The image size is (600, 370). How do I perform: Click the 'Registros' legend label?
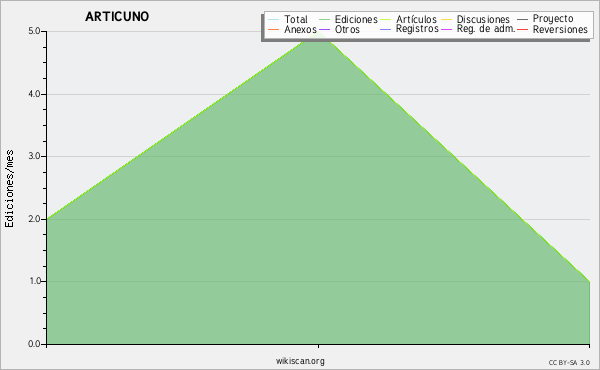click(x=417, y=29)
